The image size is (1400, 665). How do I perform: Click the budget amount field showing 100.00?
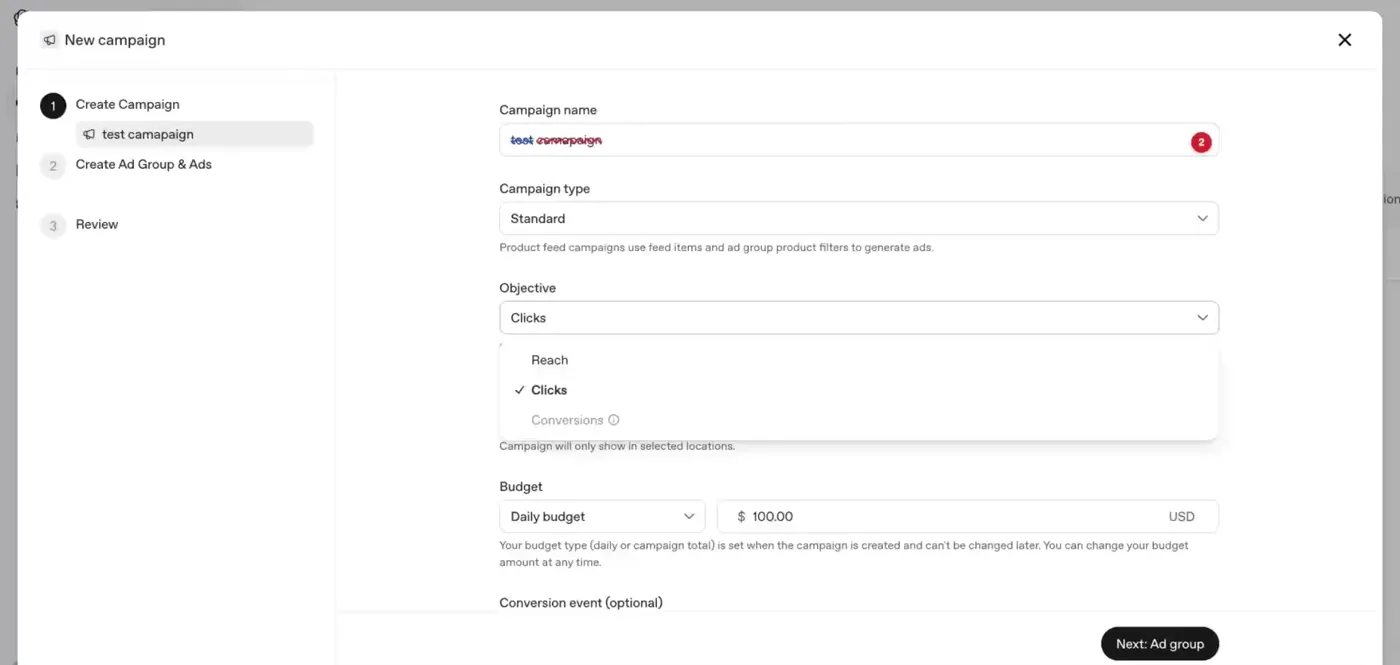(x=968, y=516)
